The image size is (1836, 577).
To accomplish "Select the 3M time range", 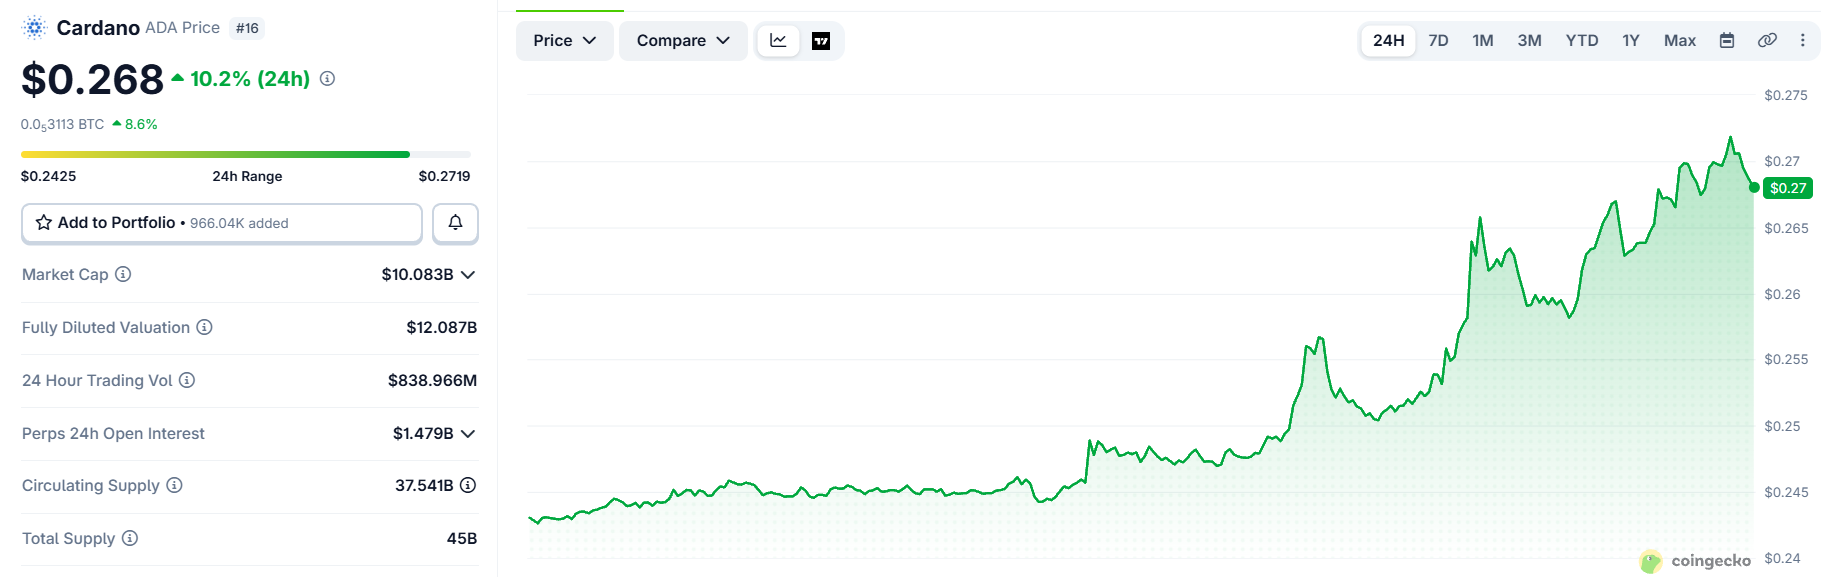I will pos(1529,41).
